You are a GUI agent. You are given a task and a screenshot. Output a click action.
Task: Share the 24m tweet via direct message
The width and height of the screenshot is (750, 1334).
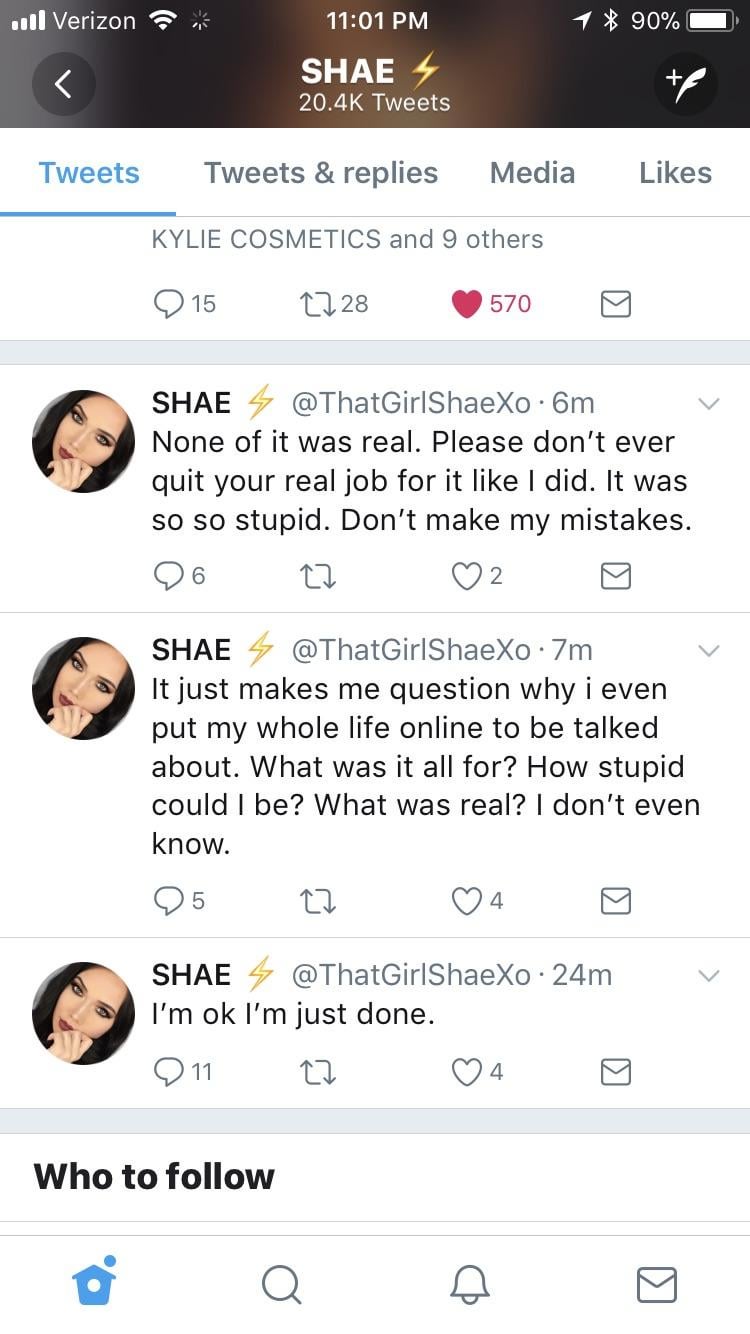pyautogui.click(x=616, y=1073)
